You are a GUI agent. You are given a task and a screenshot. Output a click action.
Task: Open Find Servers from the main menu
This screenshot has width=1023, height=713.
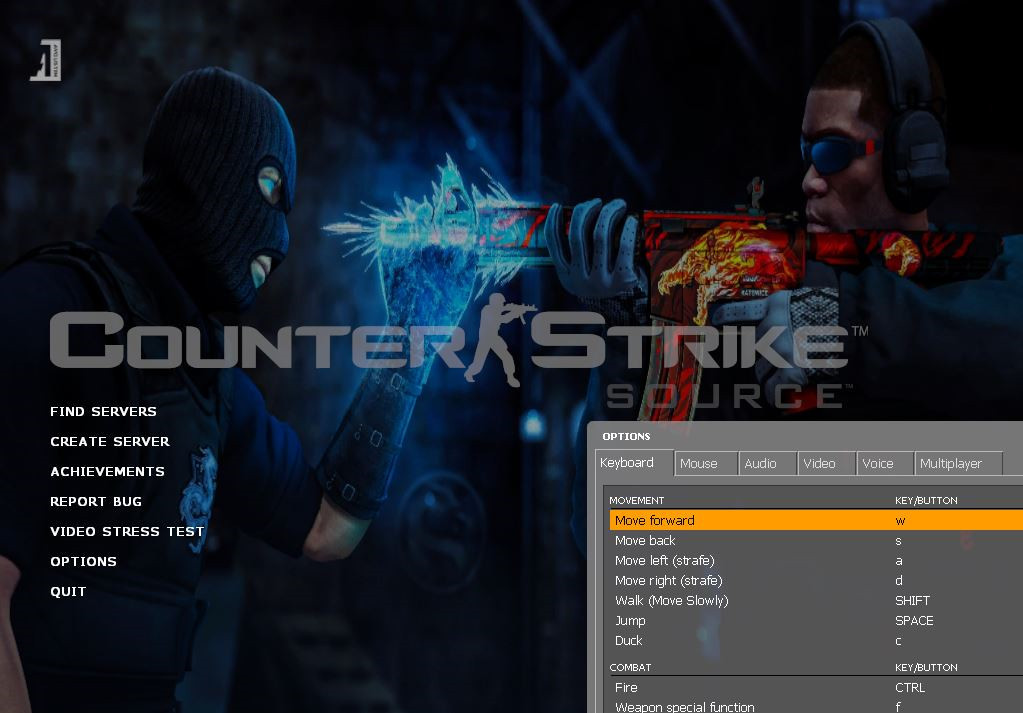click(x=103, y=411)
